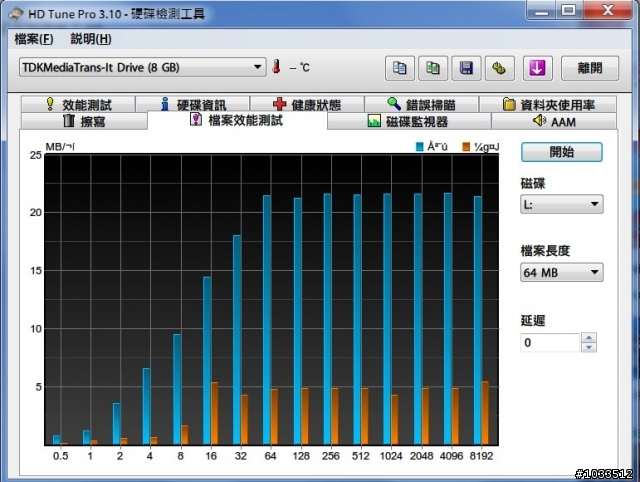Click the copy text to clipboard icon

[x=400, y=68]
